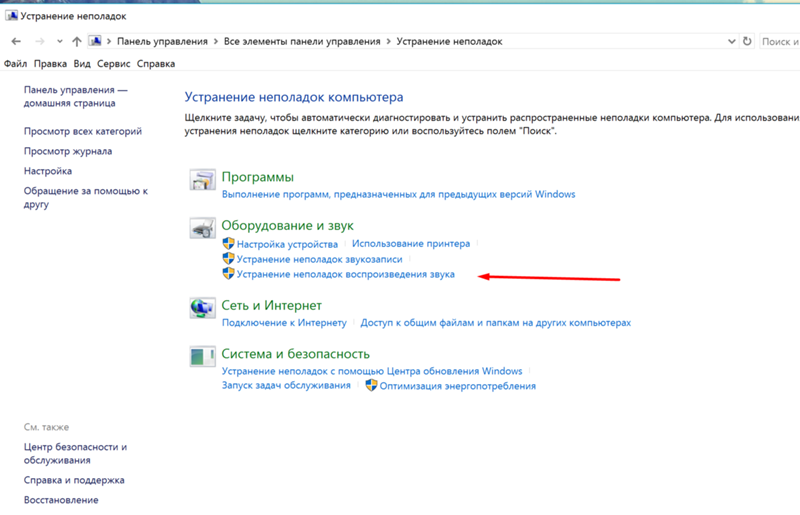This screenshot has width=800, height=515.
Task: Open Просмотр всех категорий
Action: [x=83, y=131]
